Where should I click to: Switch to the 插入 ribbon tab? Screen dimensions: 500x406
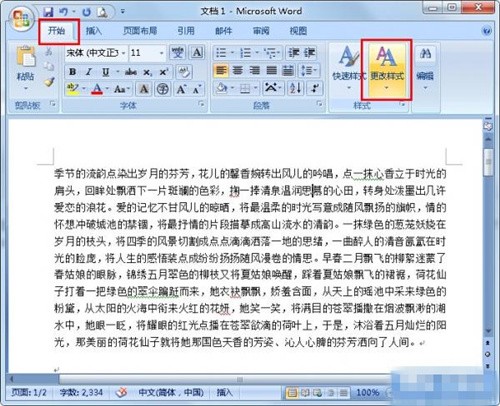(x=94, y=31)
